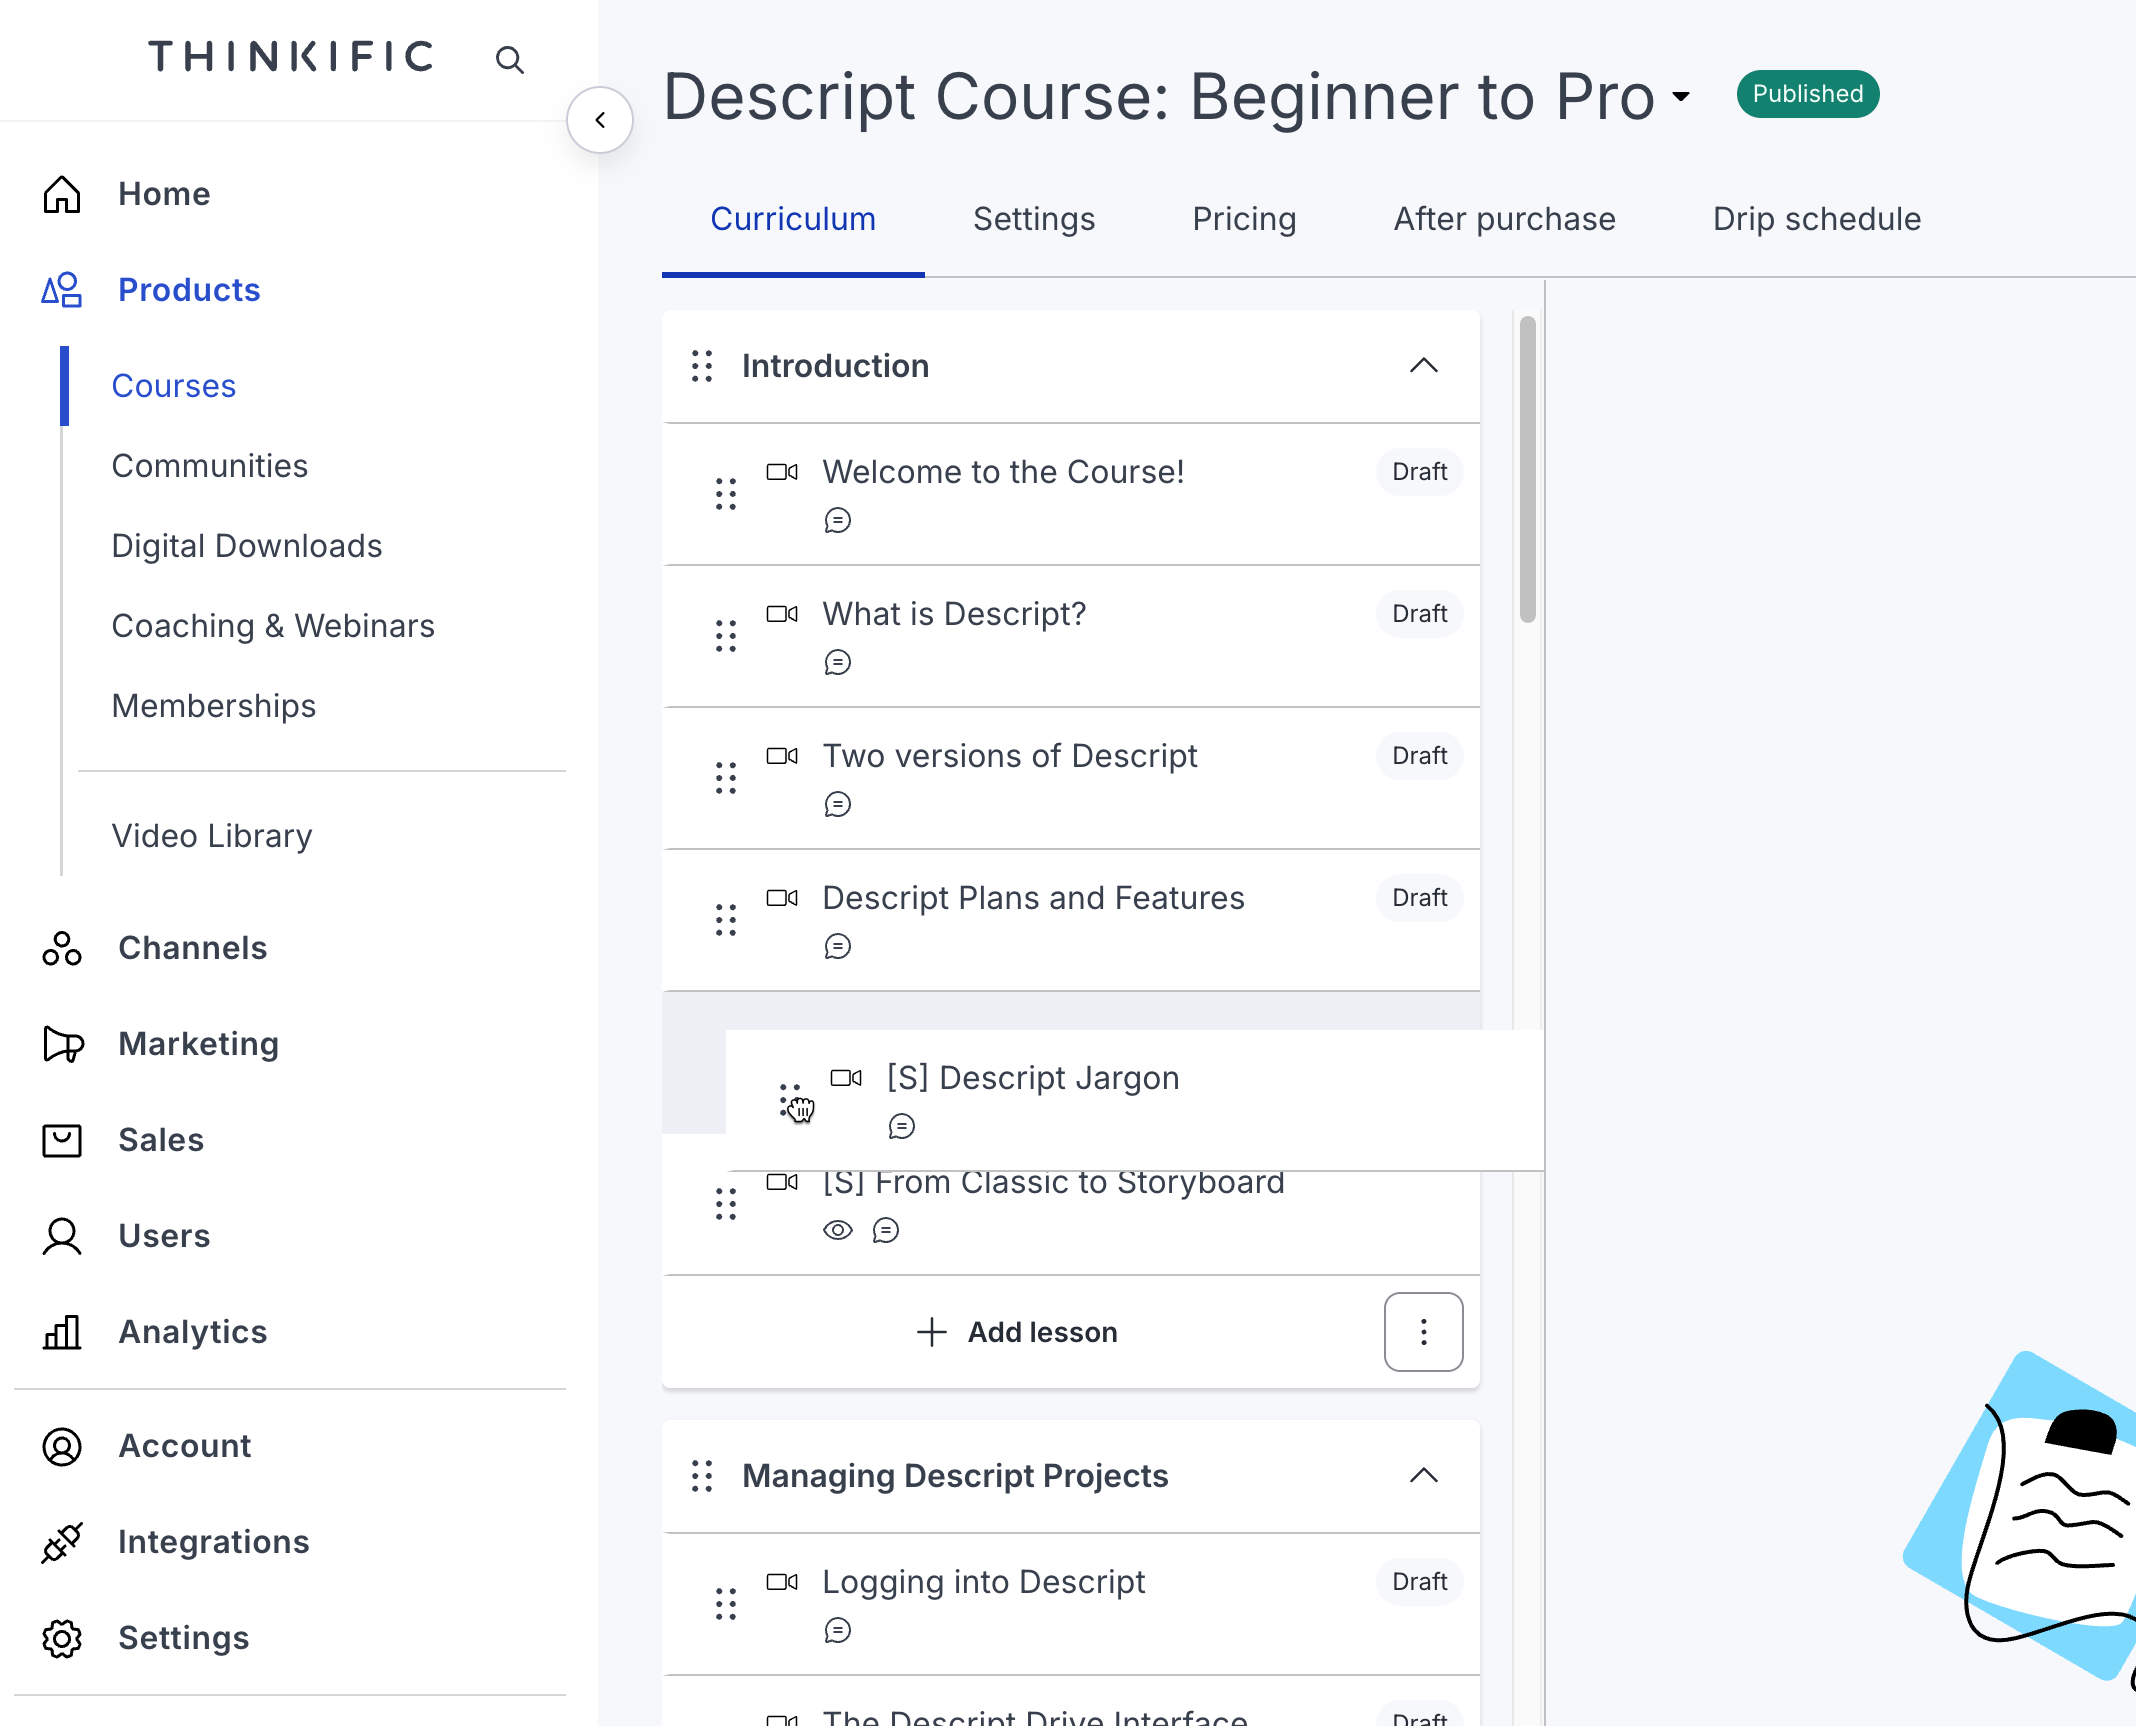Click Draft badge on What is Descript
This screenshot has width=2136, height=1726.
click(1419, 614)
